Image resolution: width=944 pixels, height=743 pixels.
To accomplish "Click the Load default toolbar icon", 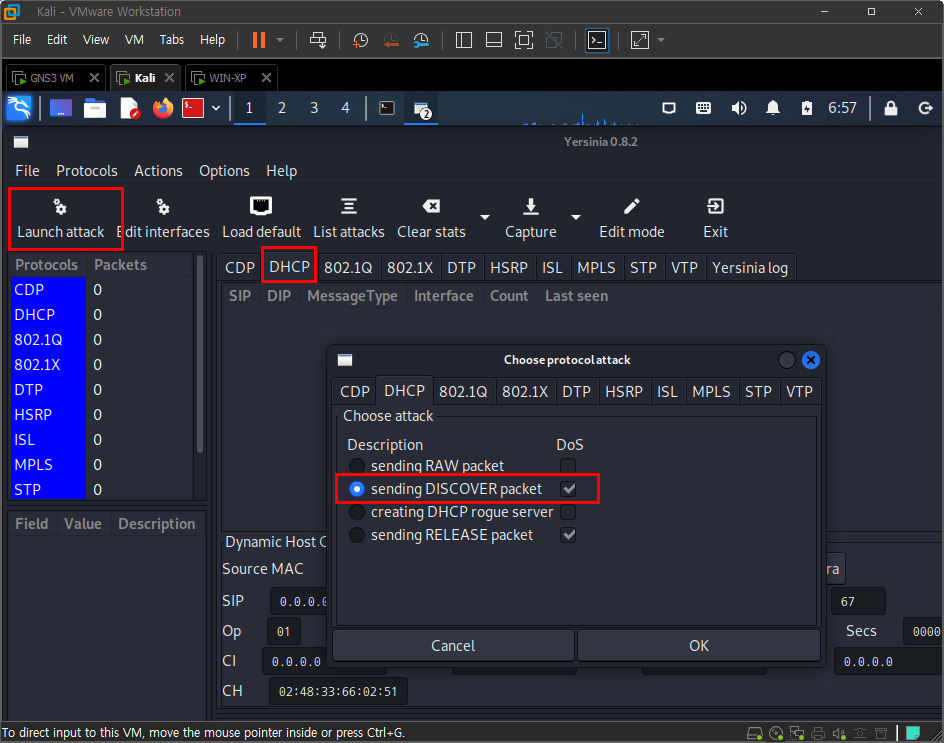I will coord(261,207).
